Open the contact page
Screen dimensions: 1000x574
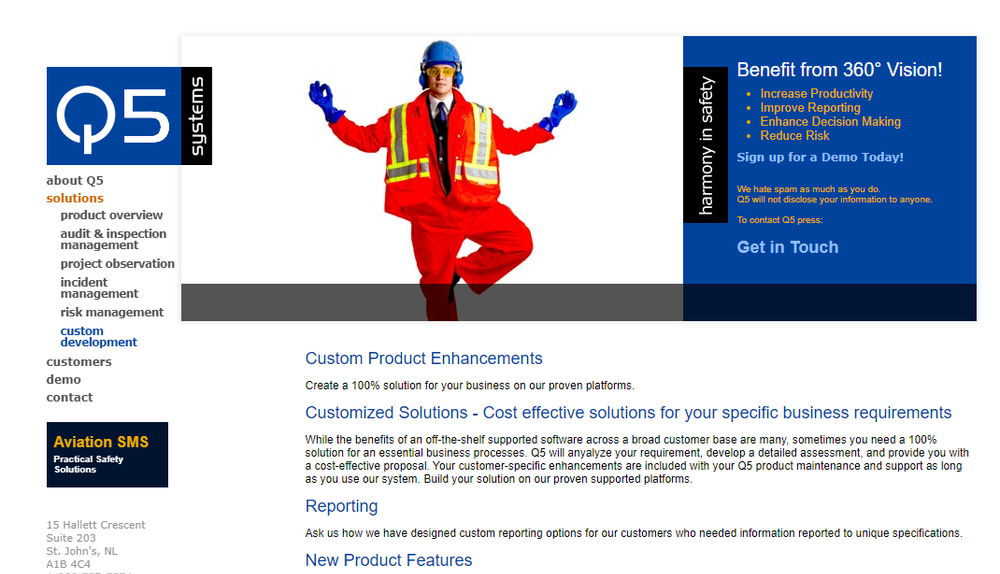[70, 397]
